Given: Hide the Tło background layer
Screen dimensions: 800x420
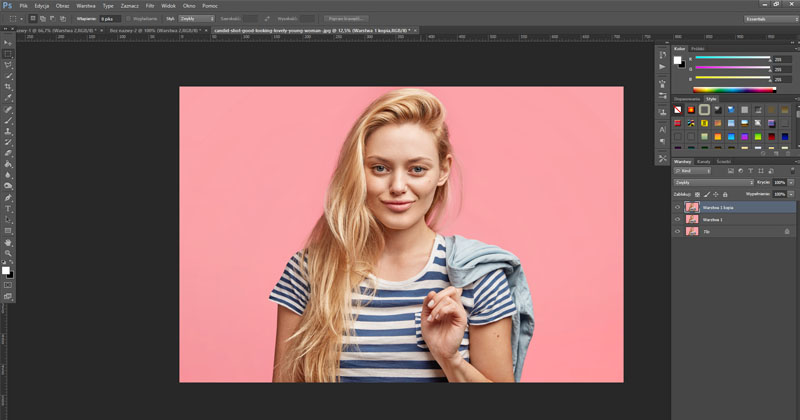Looking at the screenshot, I should [x=677, y=231].
